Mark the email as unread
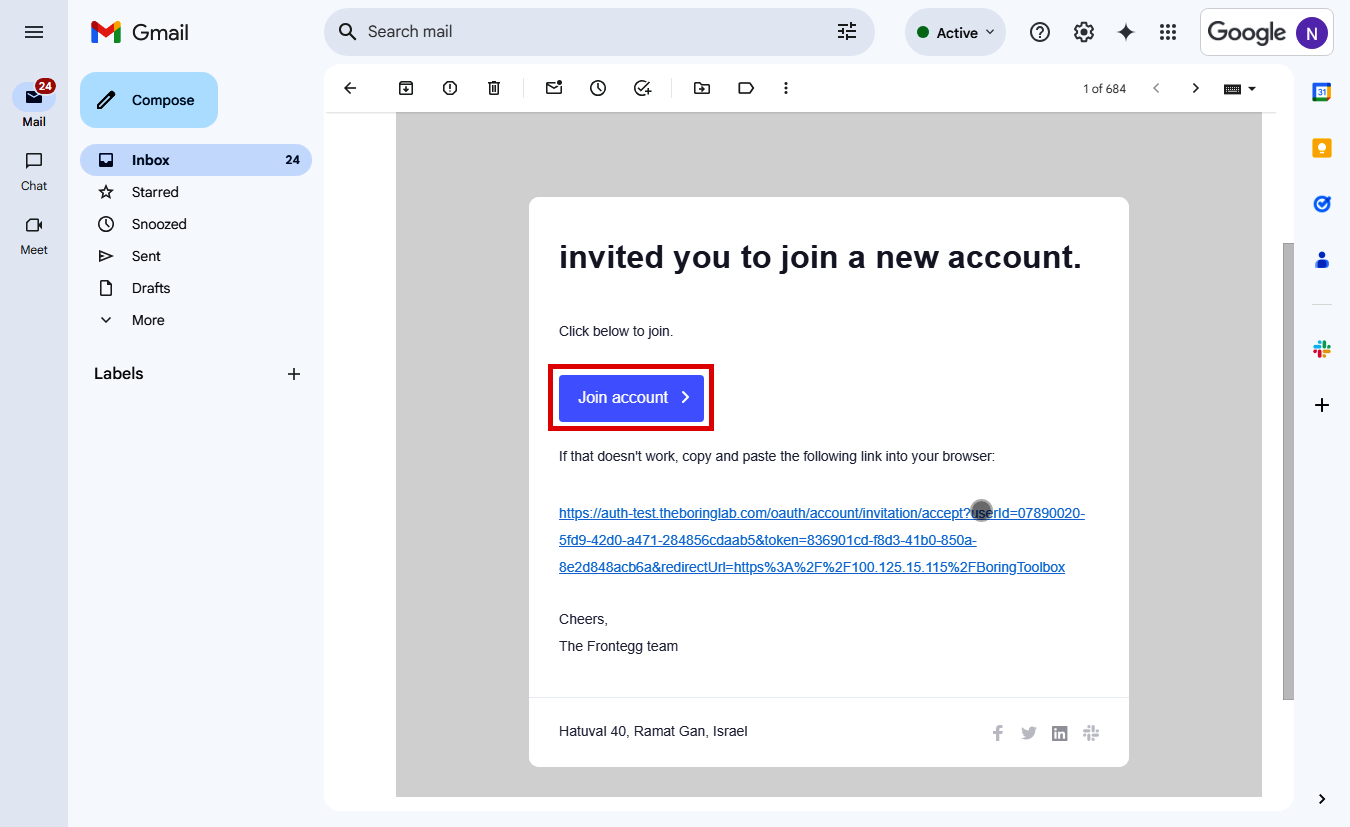 [554, 88]
